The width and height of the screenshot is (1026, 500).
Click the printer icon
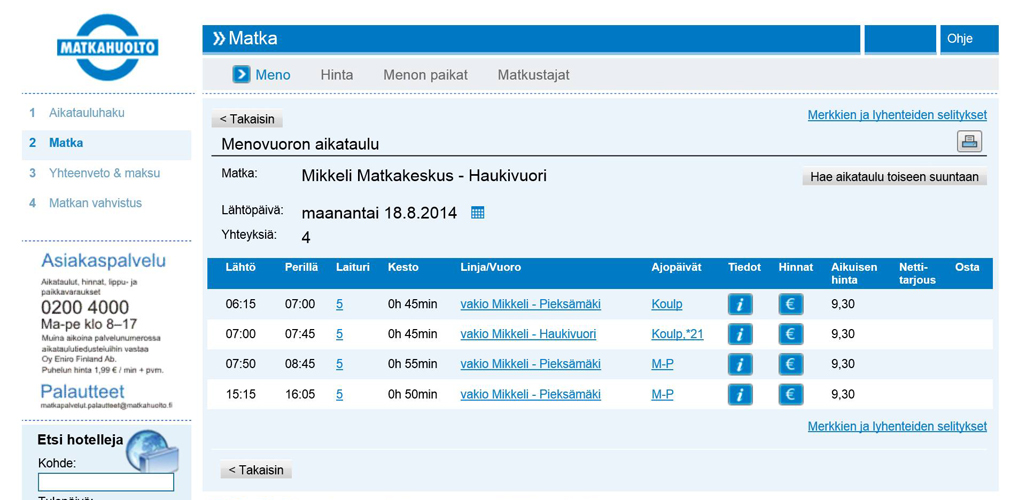pos(970,141)
